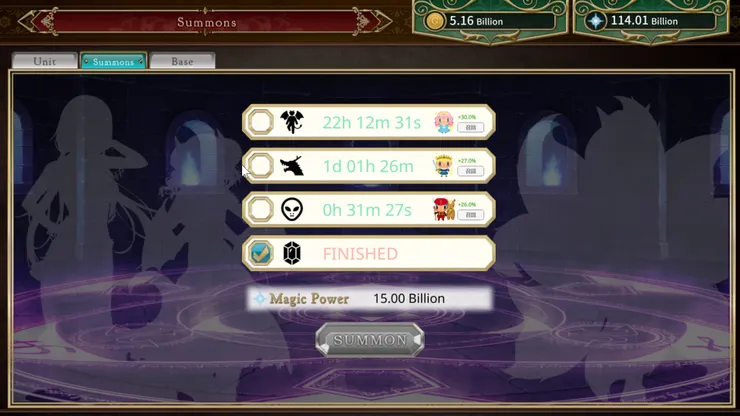The image size is (740, 416).
Task: Click the black gem summon icon
Action: pos(292,253)
